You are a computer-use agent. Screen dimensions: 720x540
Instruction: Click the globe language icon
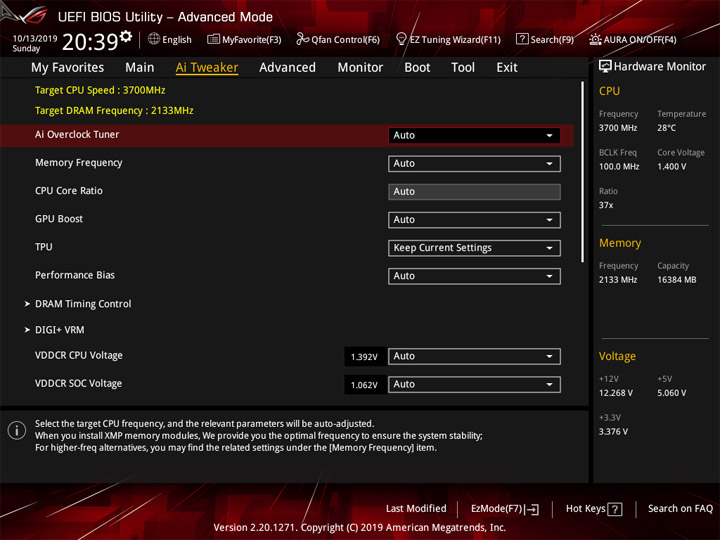pyautogui.click(x=154, y=39)
